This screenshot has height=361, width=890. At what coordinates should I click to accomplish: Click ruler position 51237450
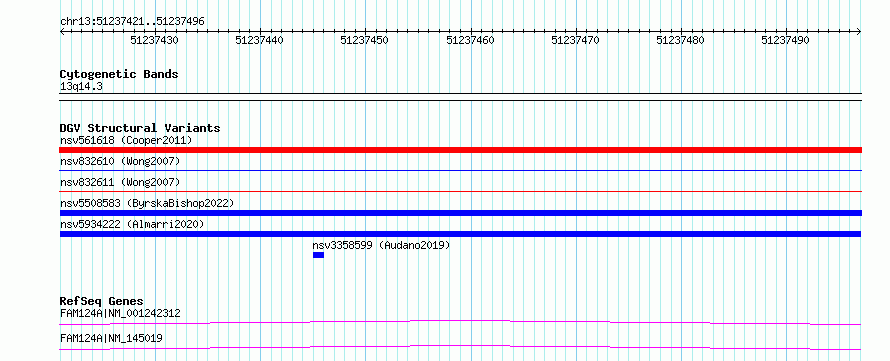pos(364,40)
